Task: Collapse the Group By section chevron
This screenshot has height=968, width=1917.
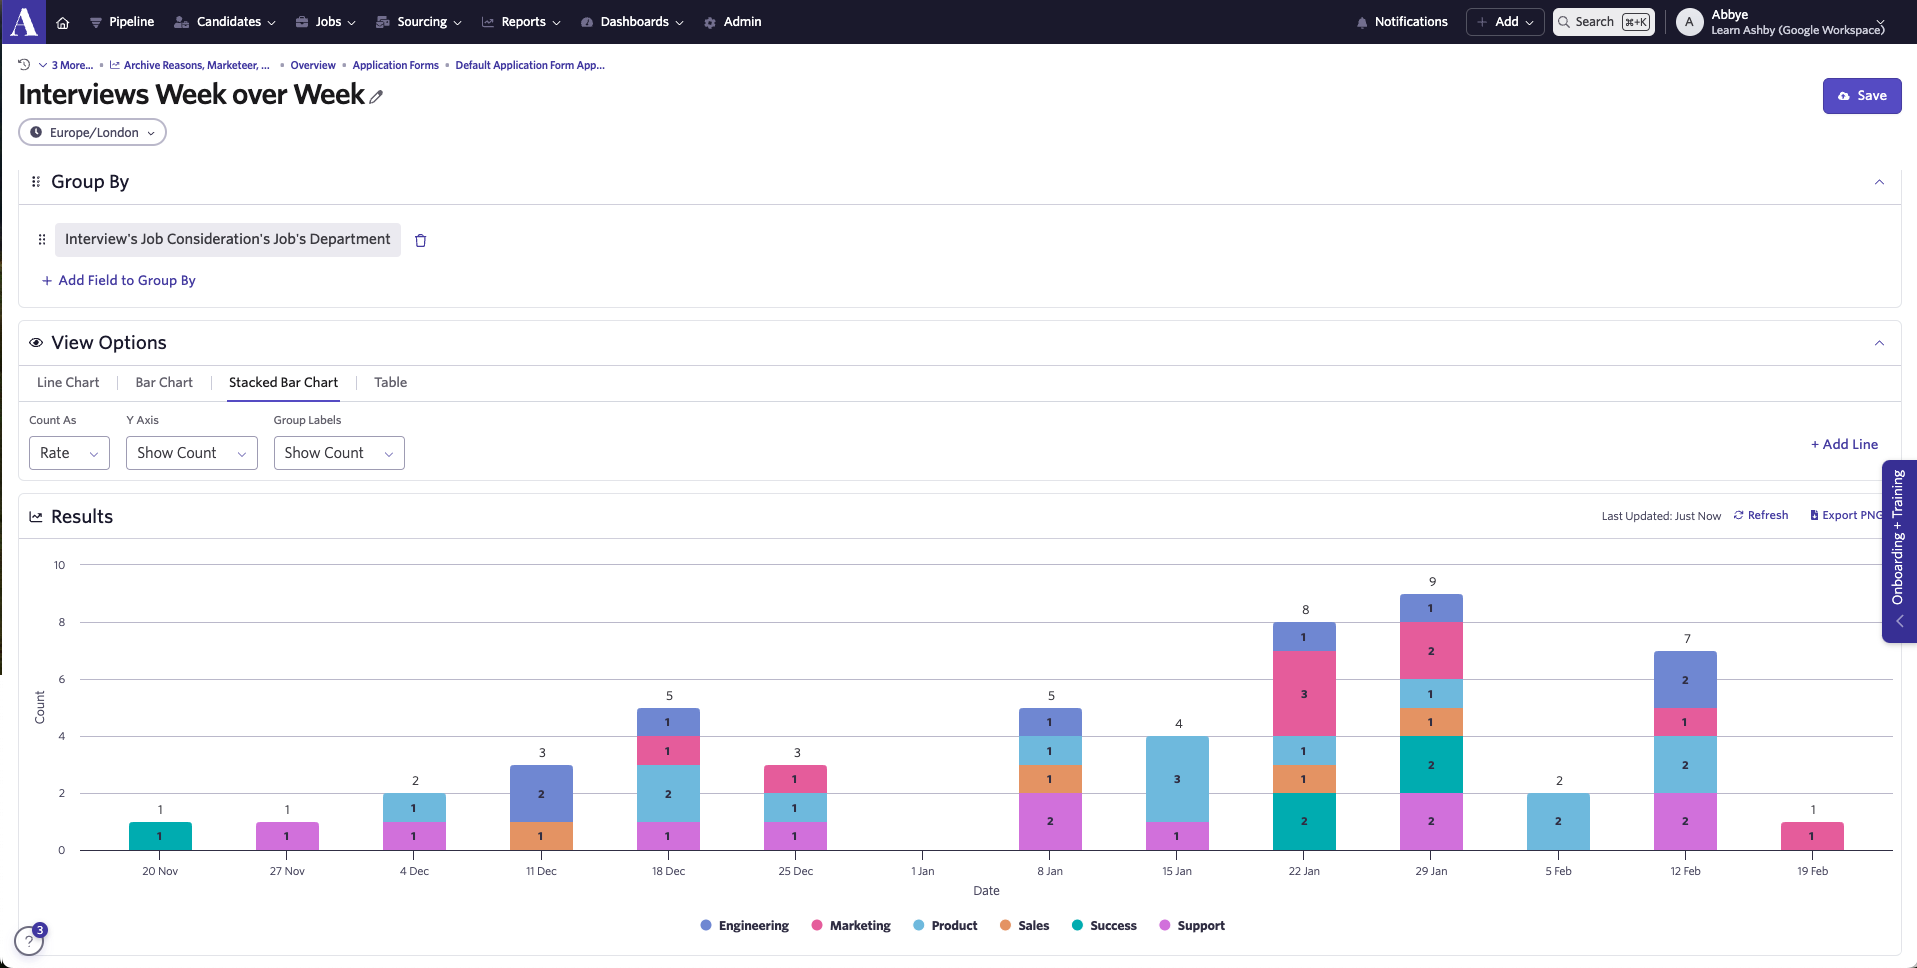Action: coord(1879,182)
